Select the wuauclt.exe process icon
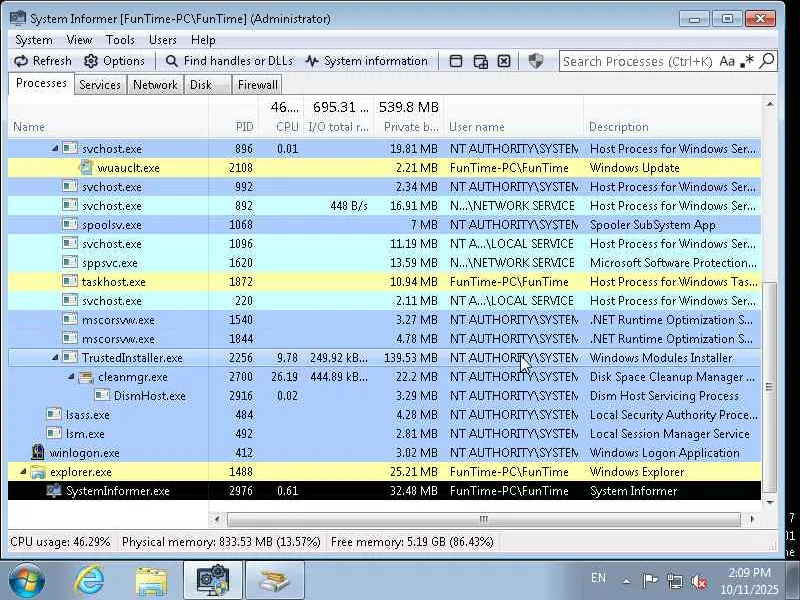The width and height of the screenshot is (800, 600). (86, 167)
